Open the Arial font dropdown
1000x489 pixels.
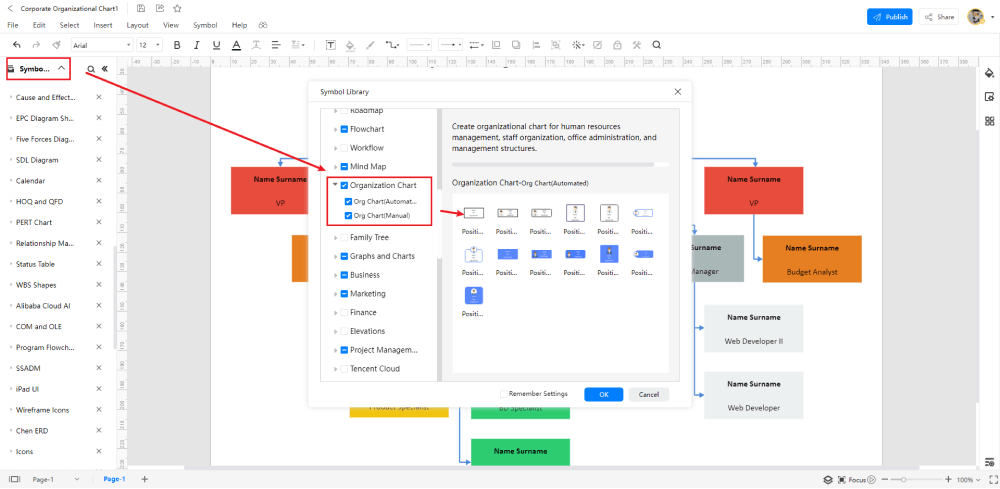[101, 45]
